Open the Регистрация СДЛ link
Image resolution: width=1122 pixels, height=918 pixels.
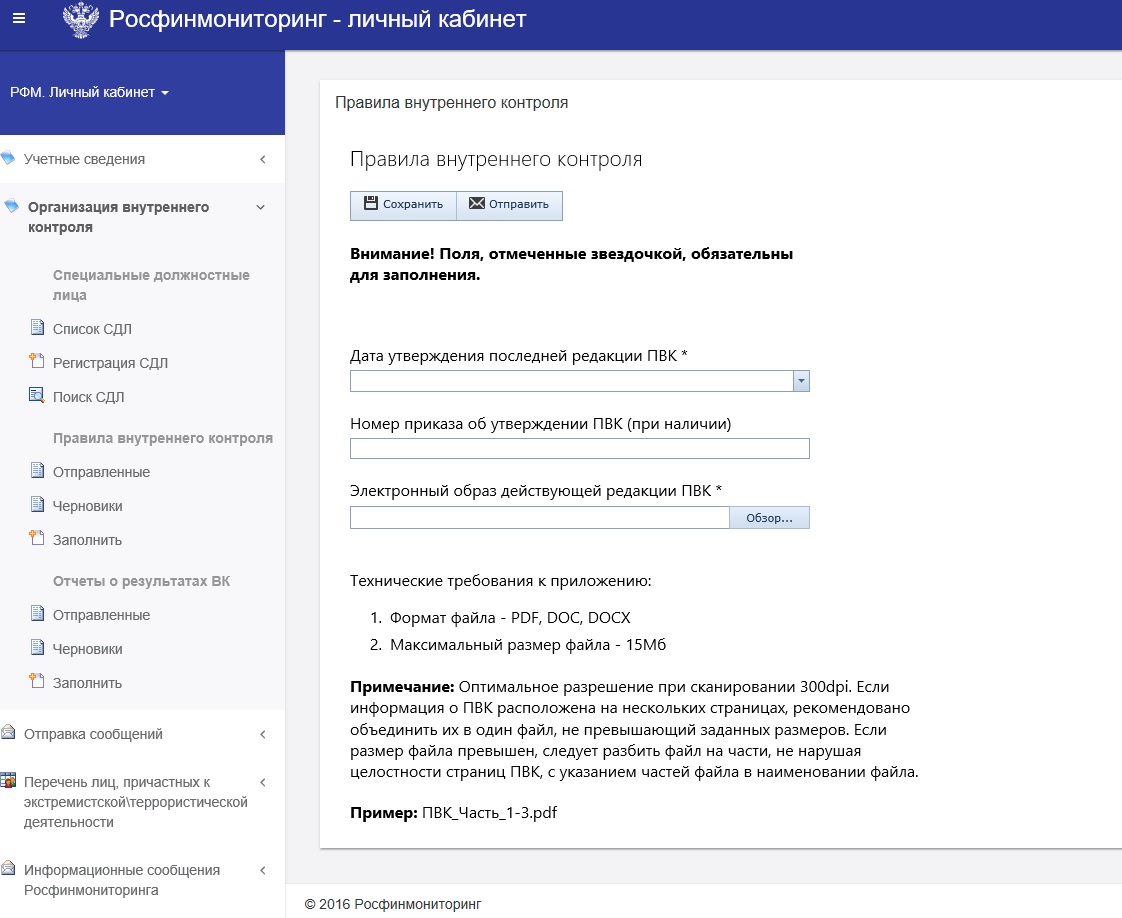pos(110,363)
